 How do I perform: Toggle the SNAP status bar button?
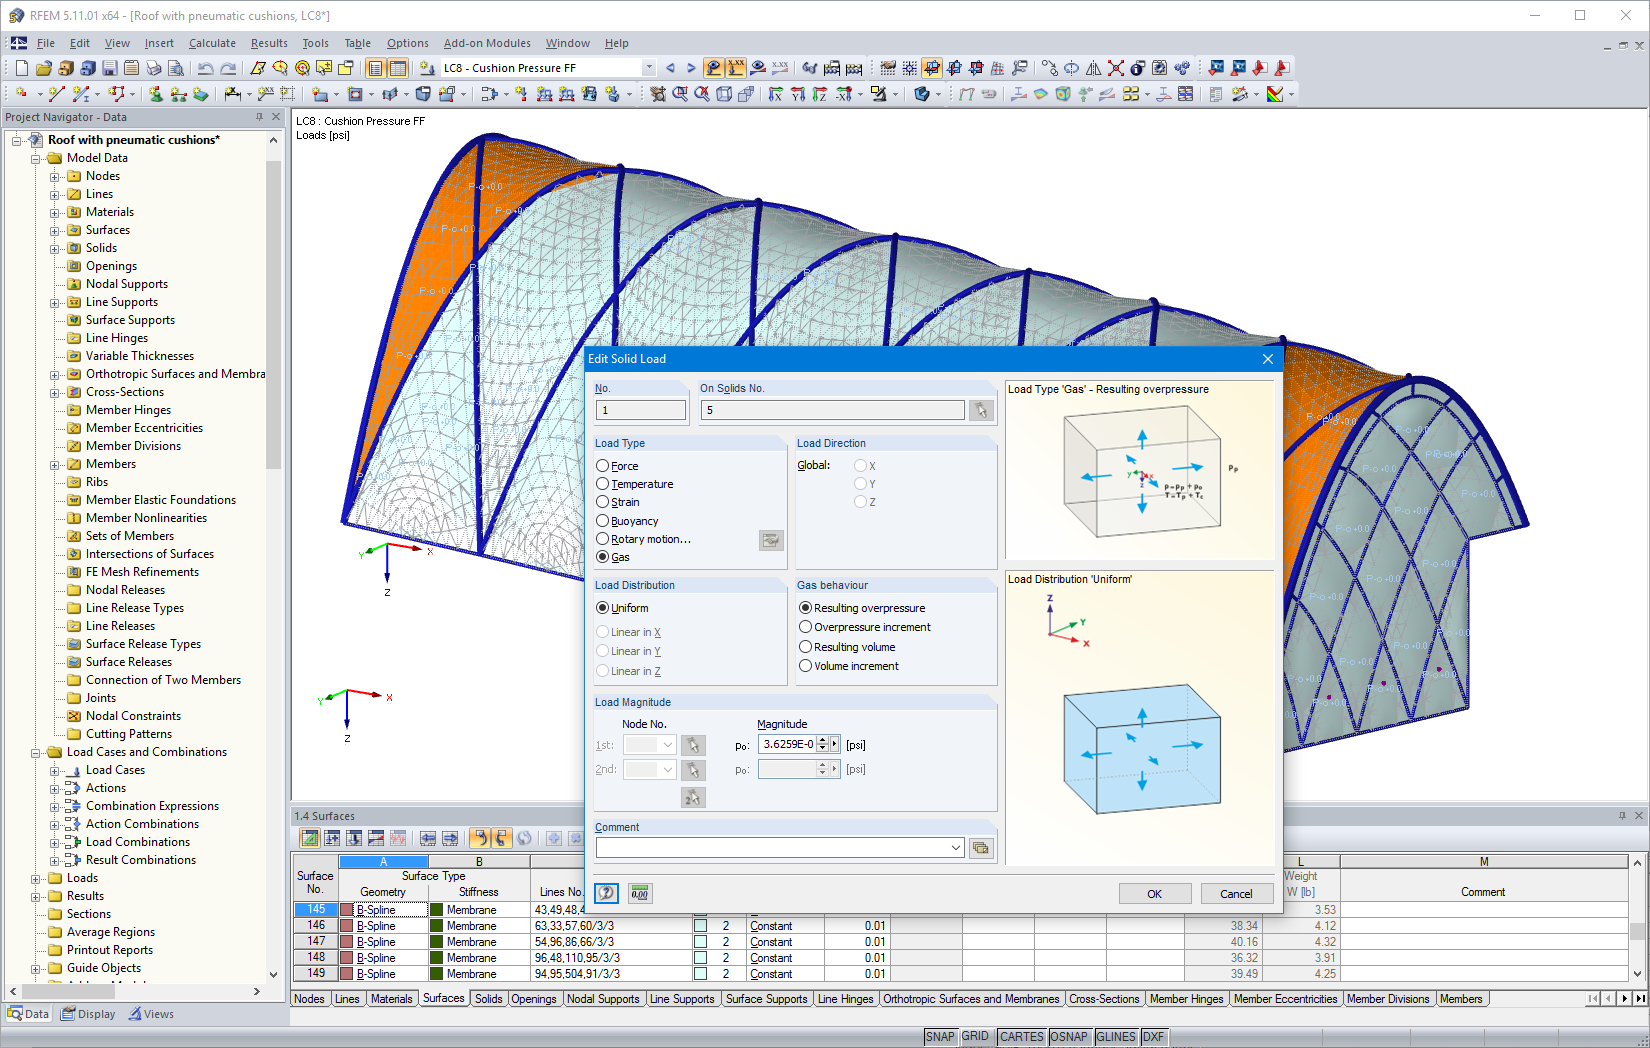pos(940,1037)
